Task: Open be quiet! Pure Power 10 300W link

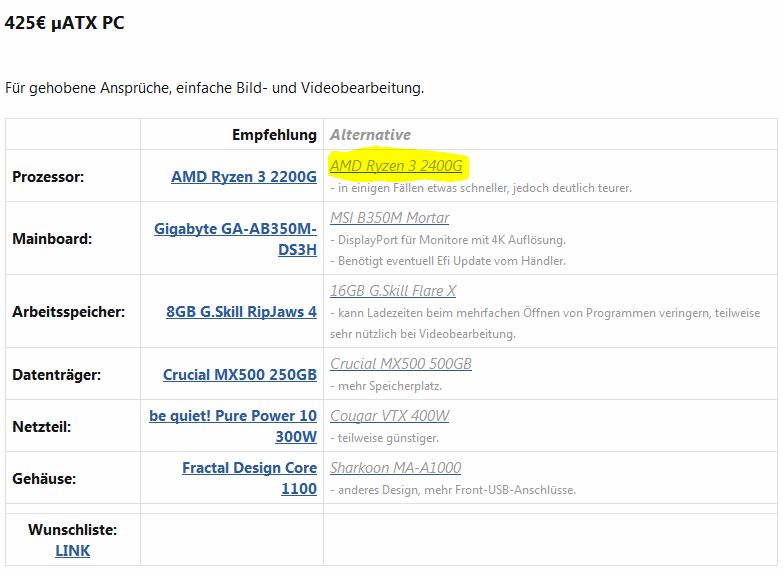Action: tap(233, 426)
